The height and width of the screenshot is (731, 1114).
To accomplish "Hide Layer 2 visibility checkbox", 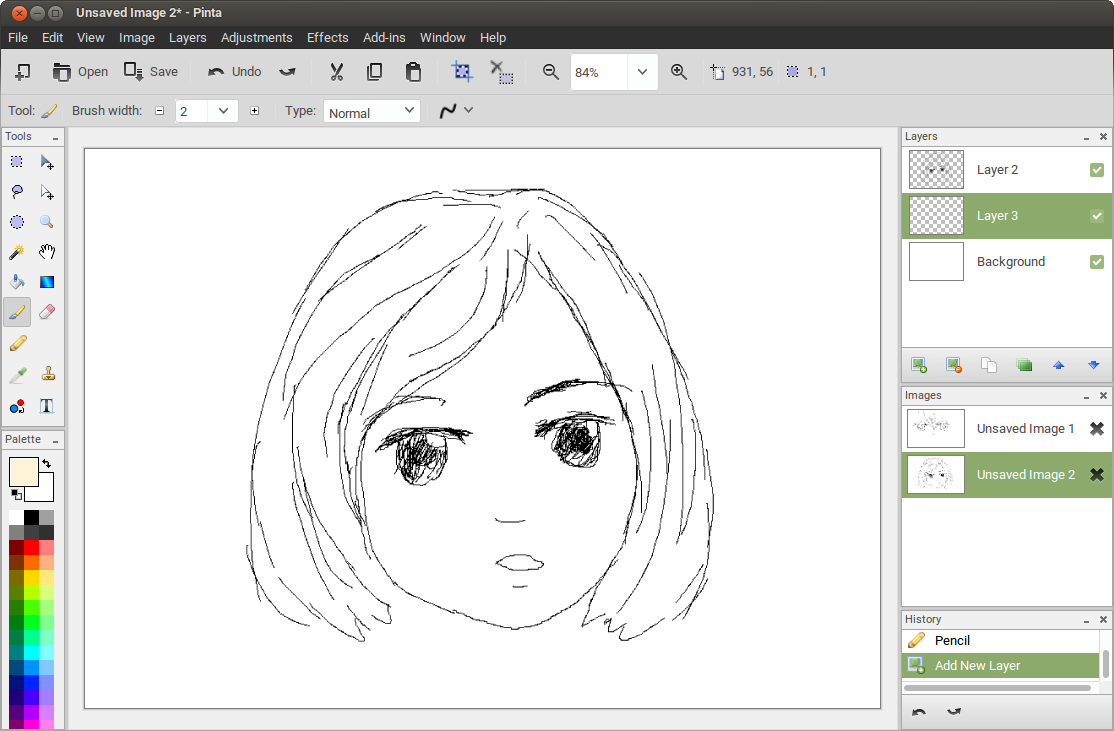I will pyautogui.click(x=1097, y=170).
